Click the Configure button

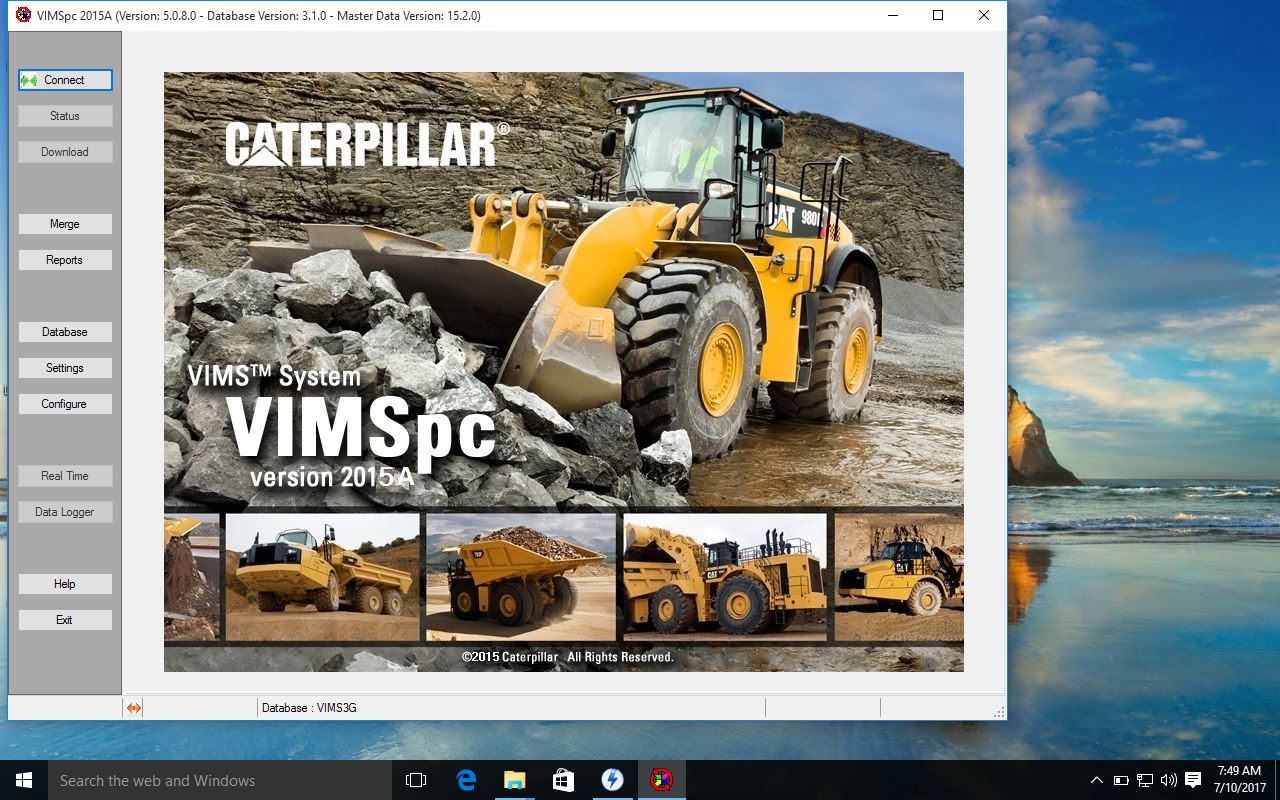click(65, 404)
